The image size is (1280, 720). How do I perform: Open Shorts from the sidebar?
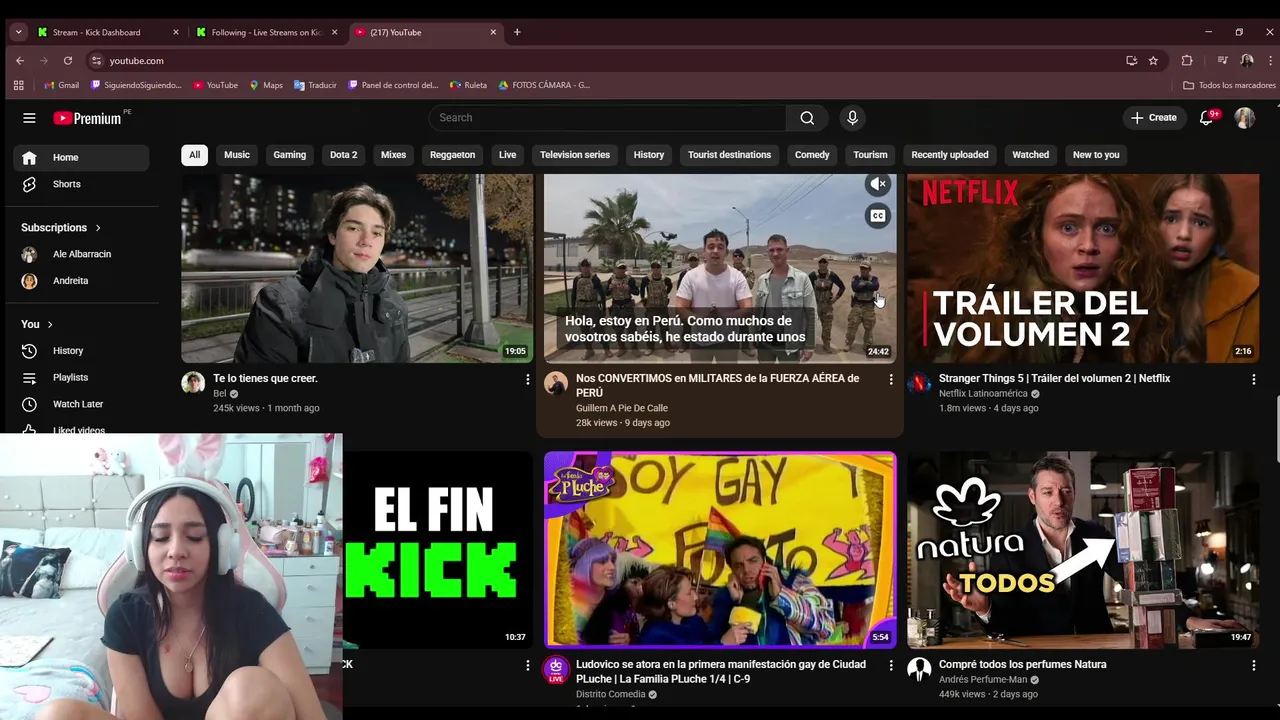[81, 184]
